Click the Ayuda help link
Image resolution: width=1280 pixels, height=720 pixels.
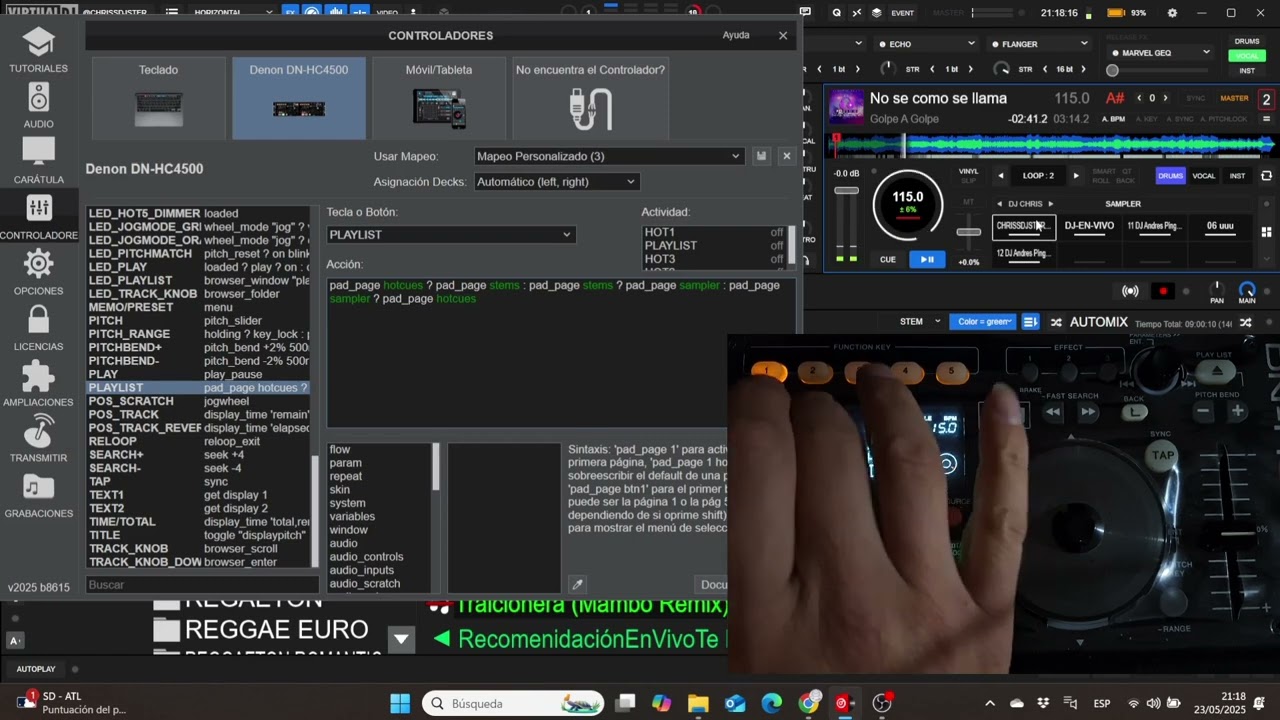(x=736, y=35)
